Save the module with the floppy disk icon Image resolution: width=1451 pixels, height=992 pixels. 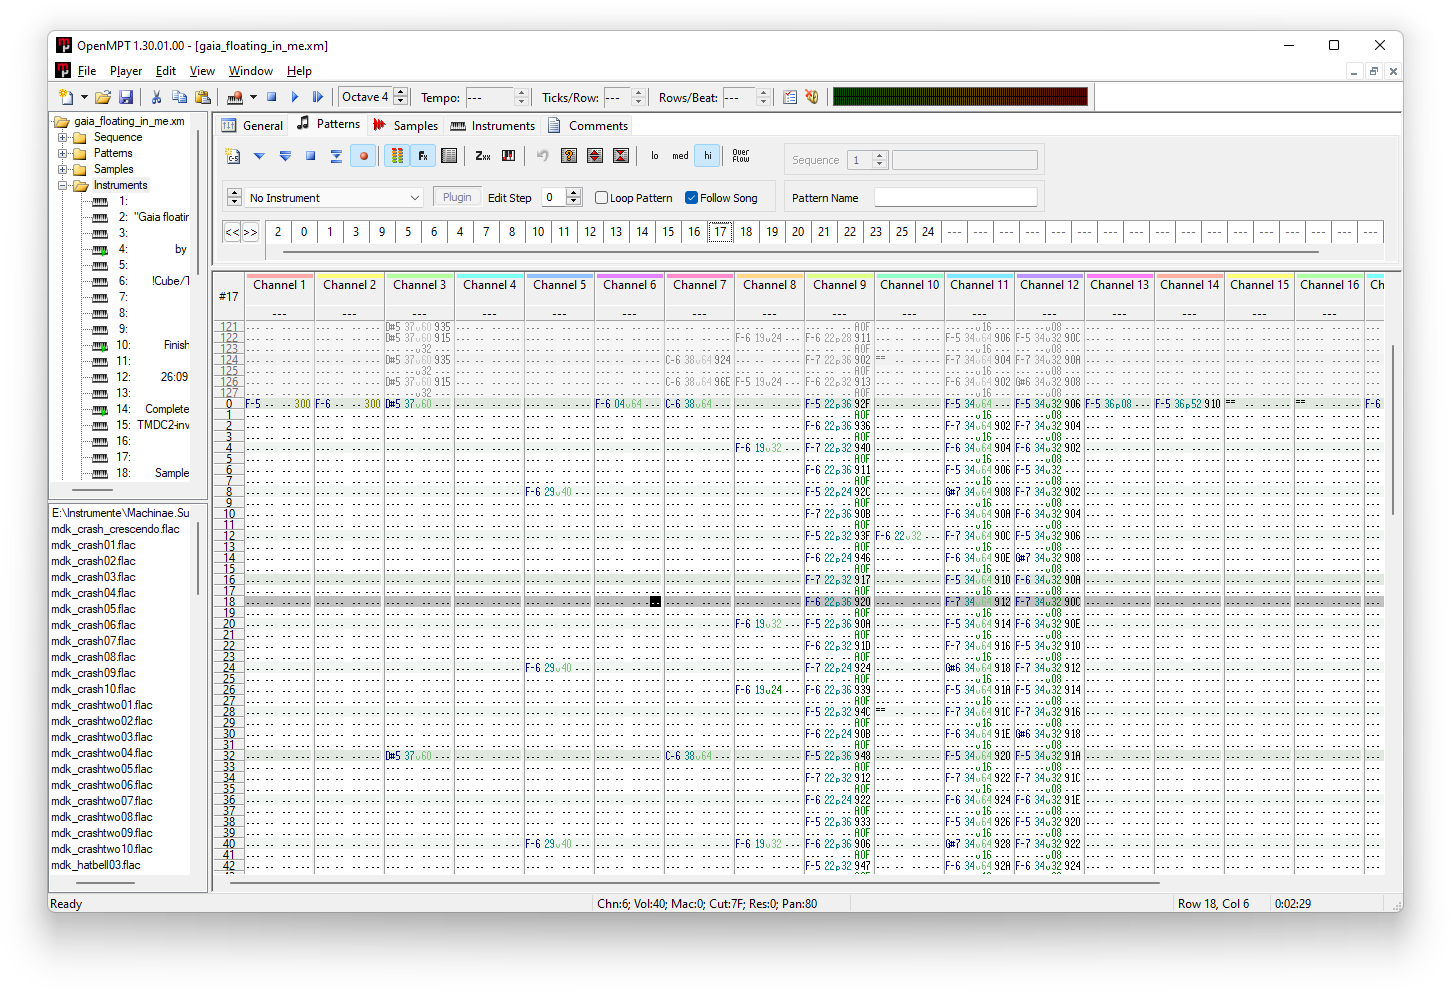126,97
